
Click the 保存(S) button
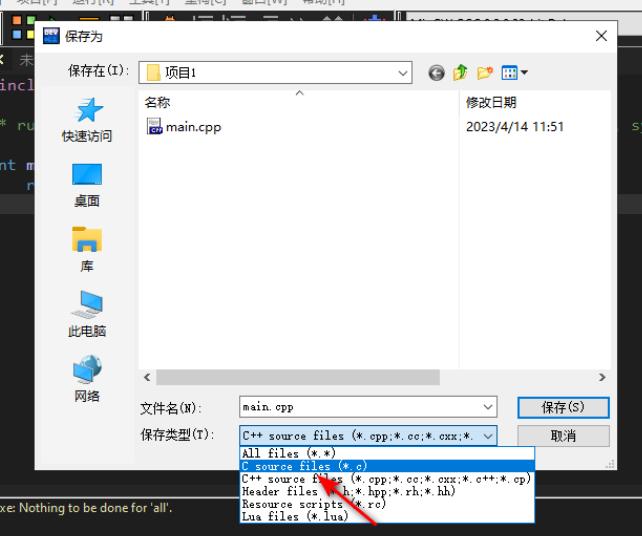click(562, 407)
